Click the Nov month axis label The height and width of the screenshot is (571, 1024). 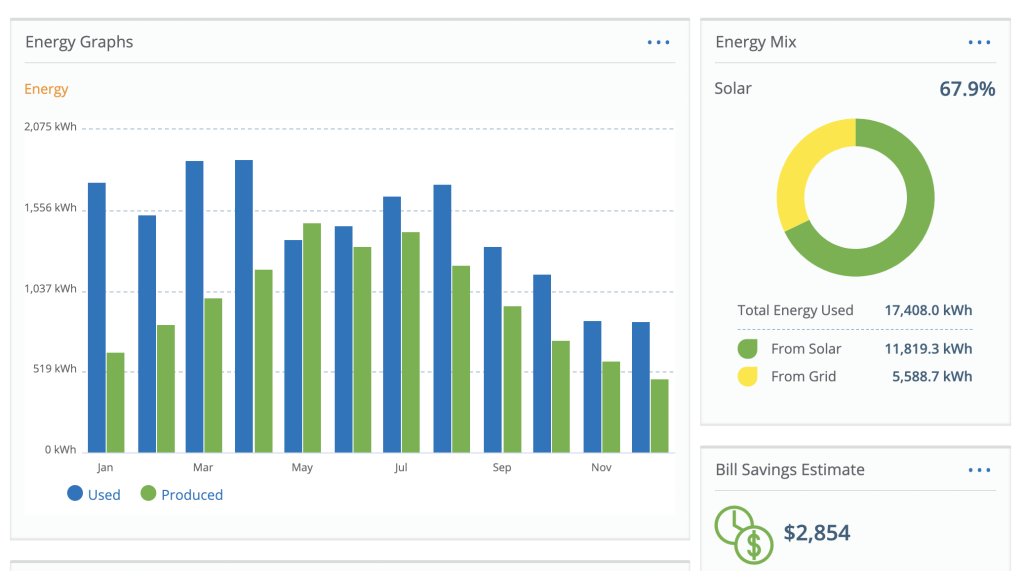tap(601, 467)
